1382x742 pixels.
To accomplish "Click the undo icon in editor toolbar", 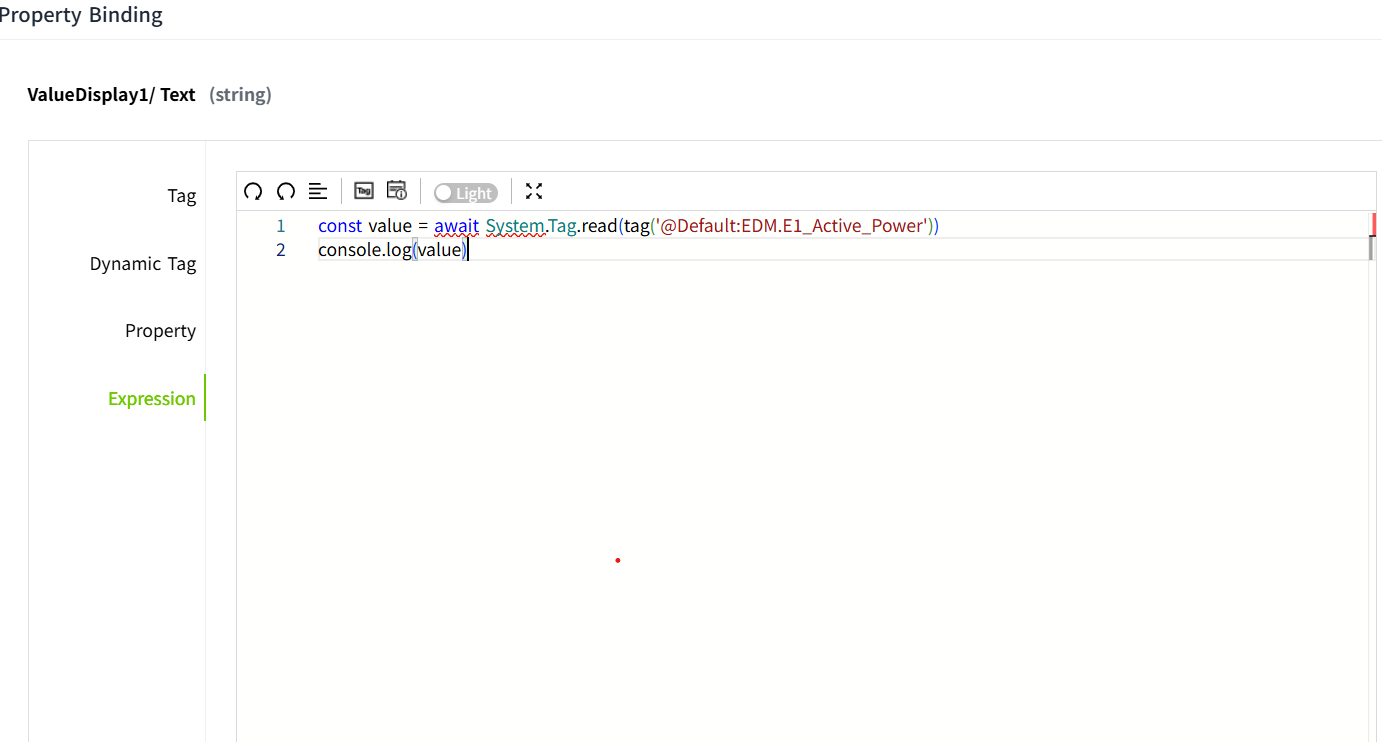I will [x=253, y=191].
